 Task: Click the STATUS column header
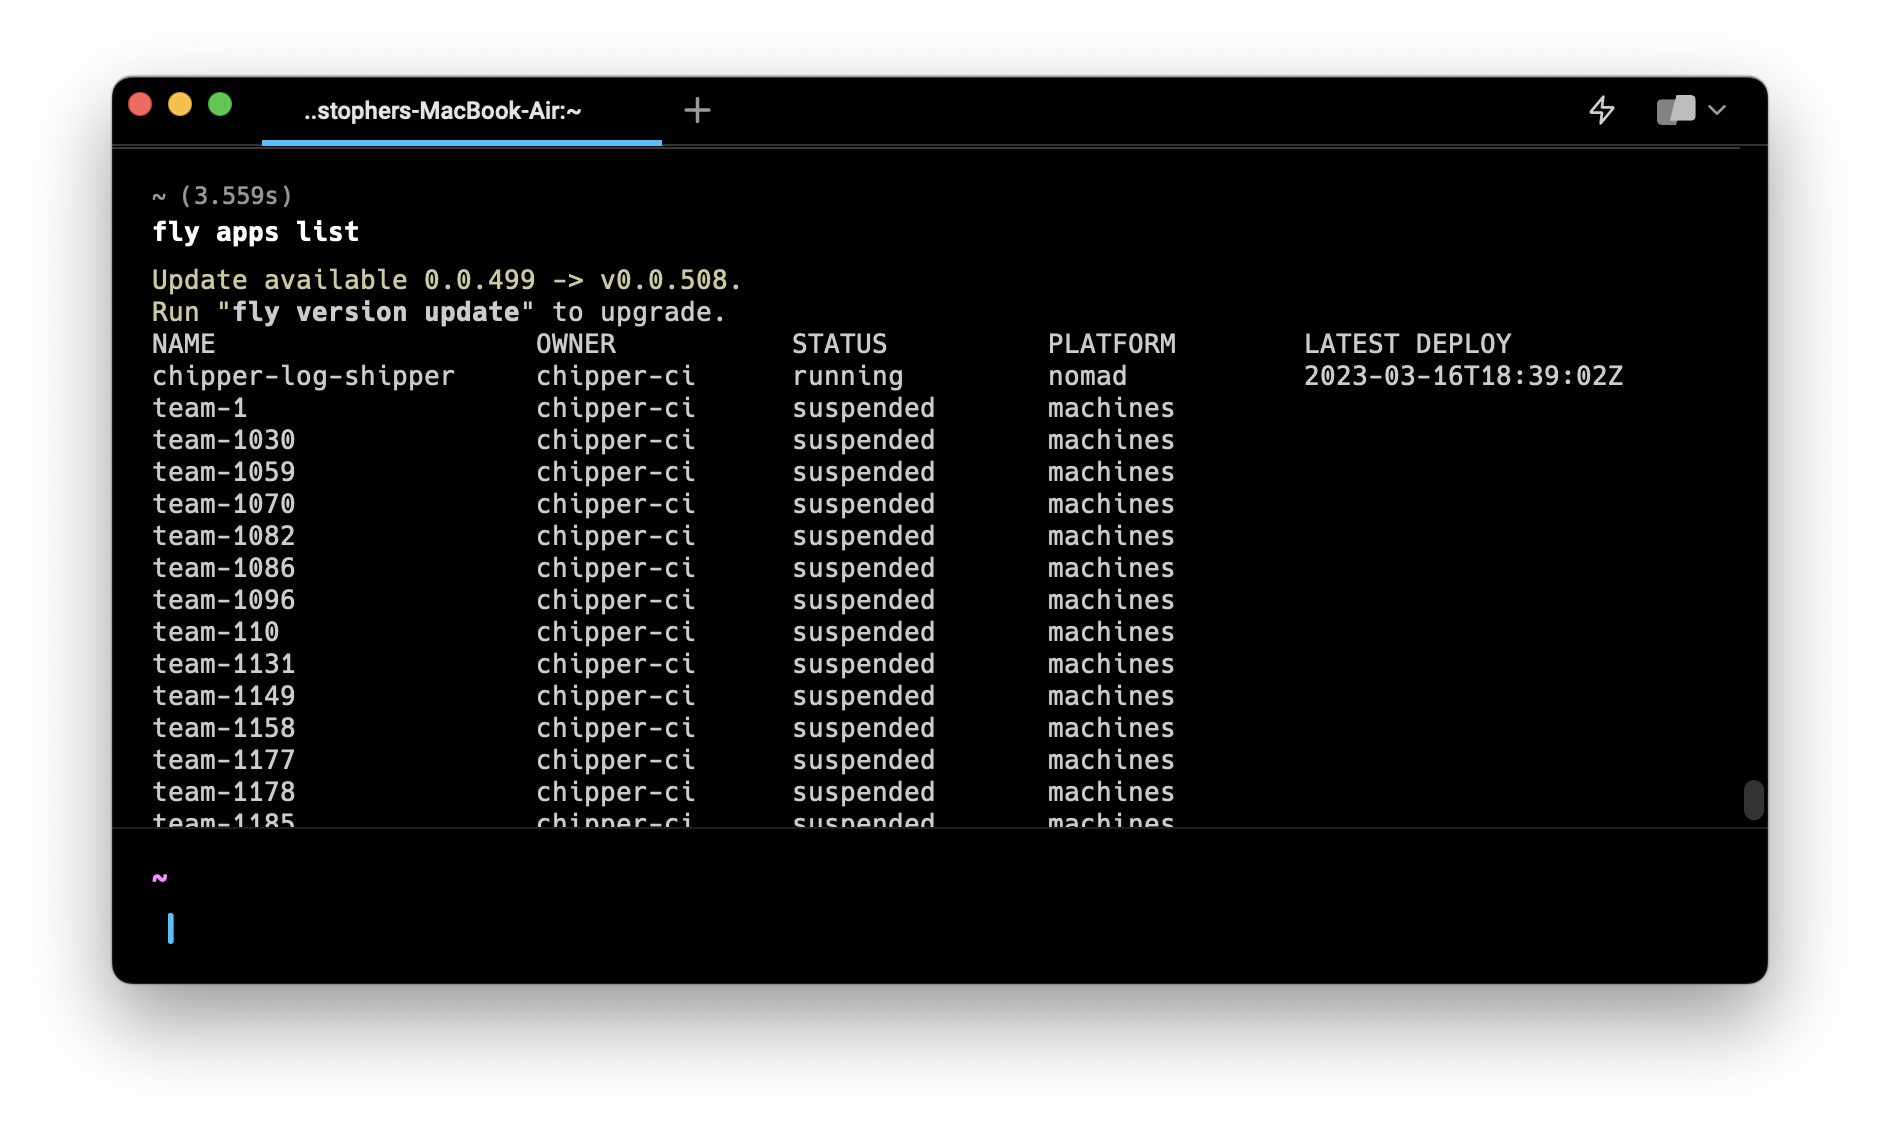(x=839, y=344)
